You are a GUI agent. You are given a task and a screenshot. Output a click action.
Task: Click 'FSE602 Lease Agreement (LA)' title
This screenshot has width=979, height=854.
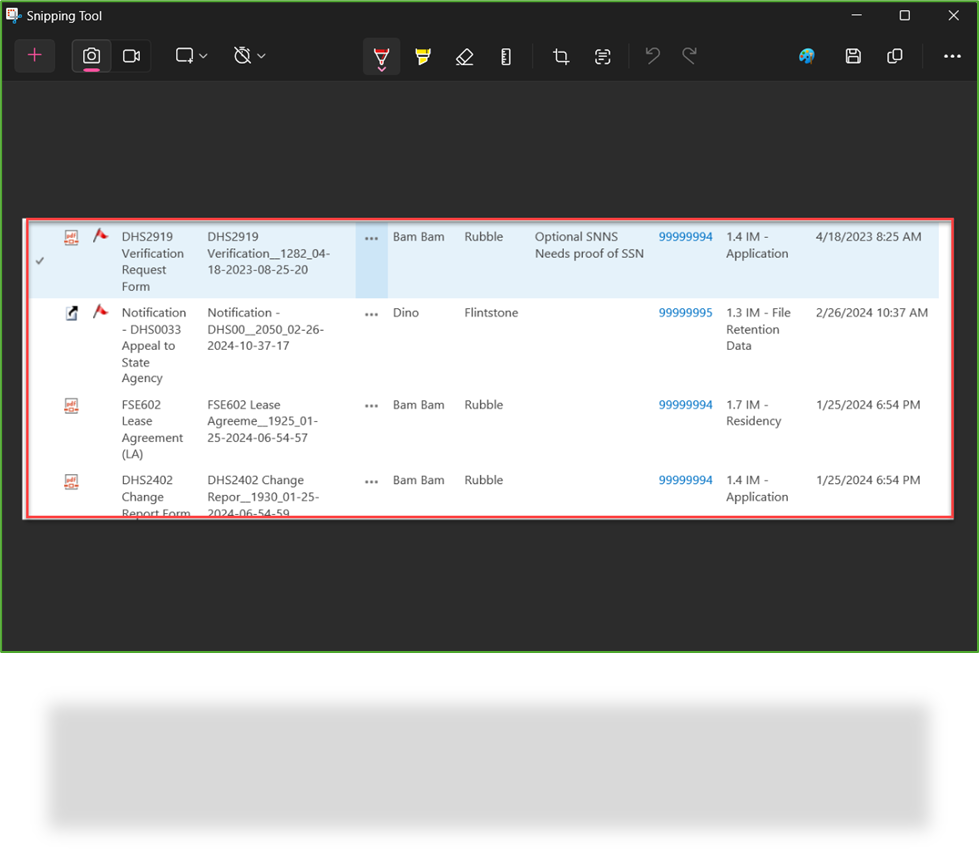pyautogui.click(x=152, y=429)
